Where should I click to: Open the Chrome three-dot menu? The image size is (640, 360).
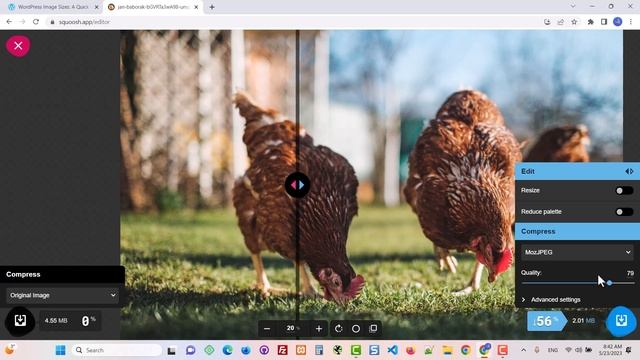[x=631, y=22]
